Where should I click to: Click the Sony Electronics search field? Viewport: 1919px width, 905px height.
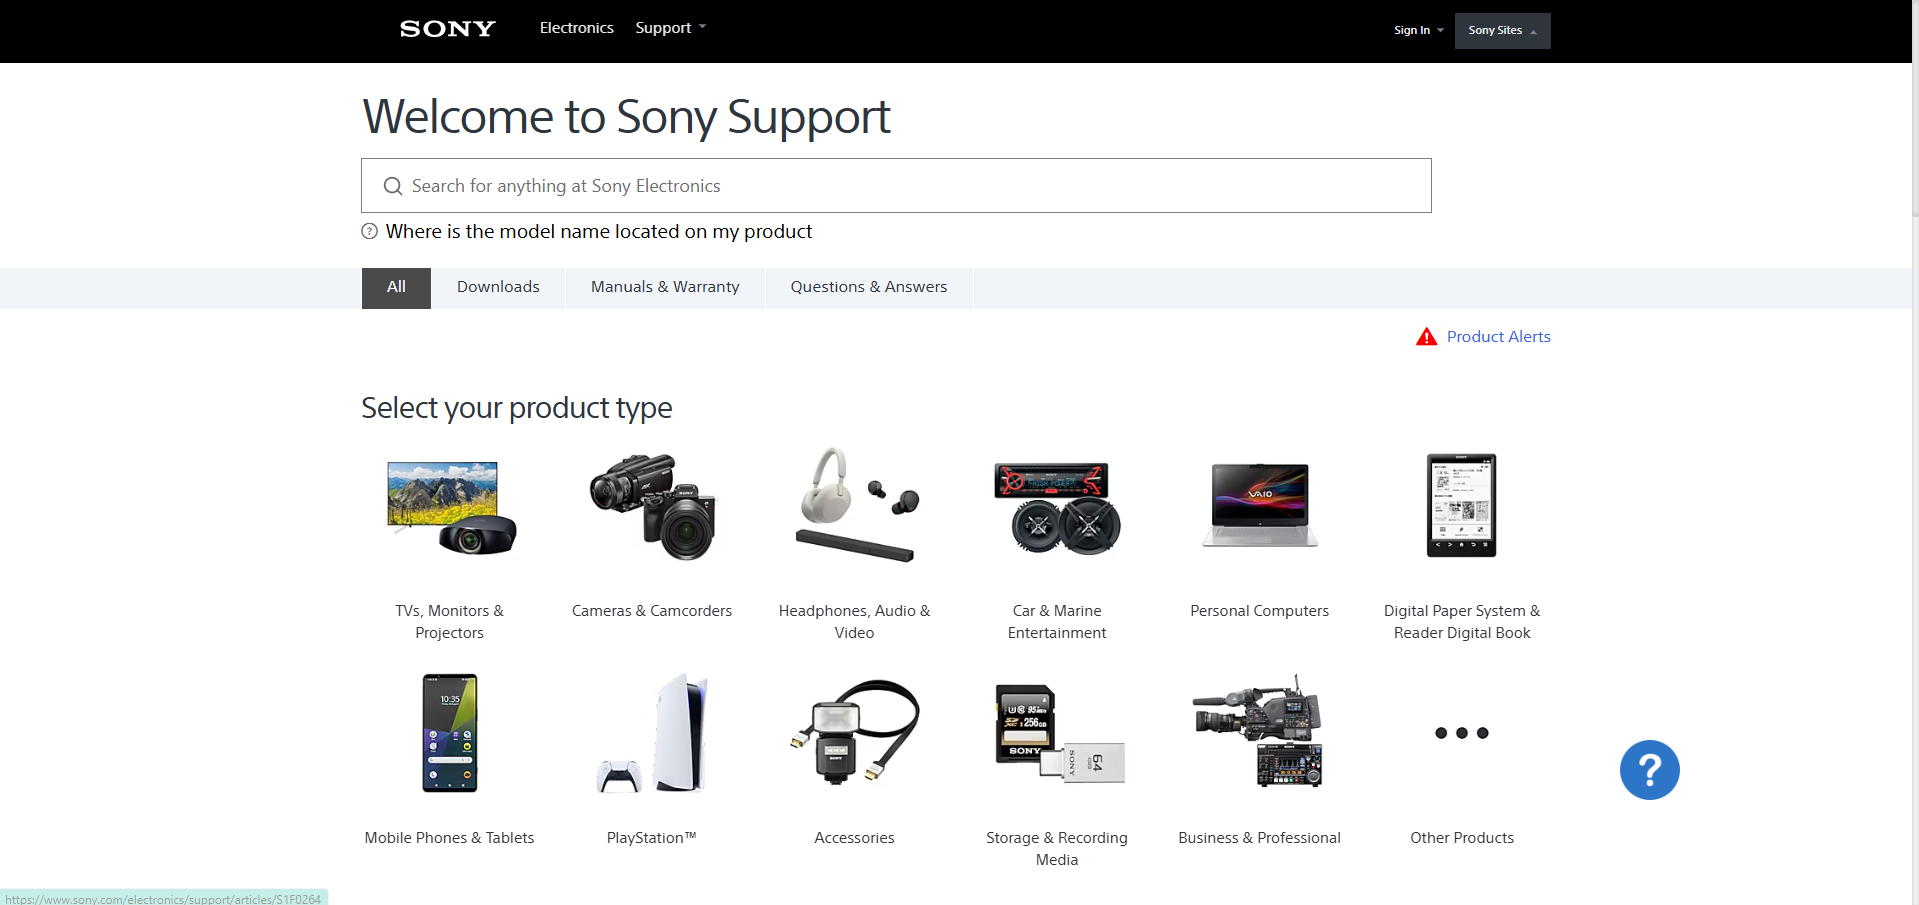(896, 186)
